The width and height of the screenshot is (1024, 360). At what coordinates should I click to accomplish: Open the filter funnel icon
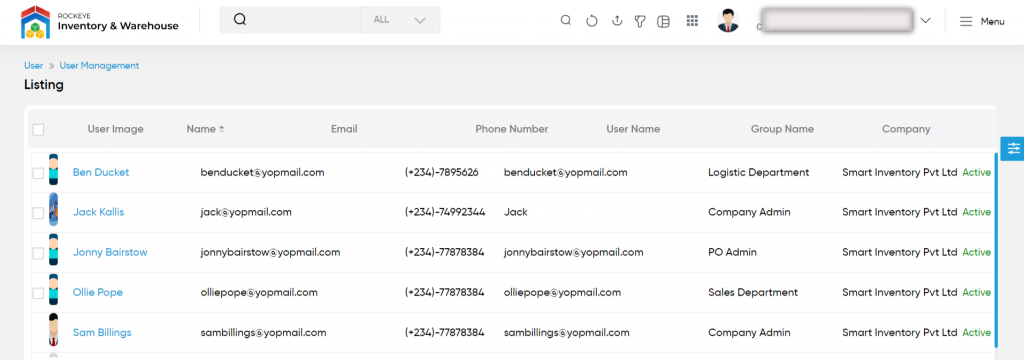point(640,21)
